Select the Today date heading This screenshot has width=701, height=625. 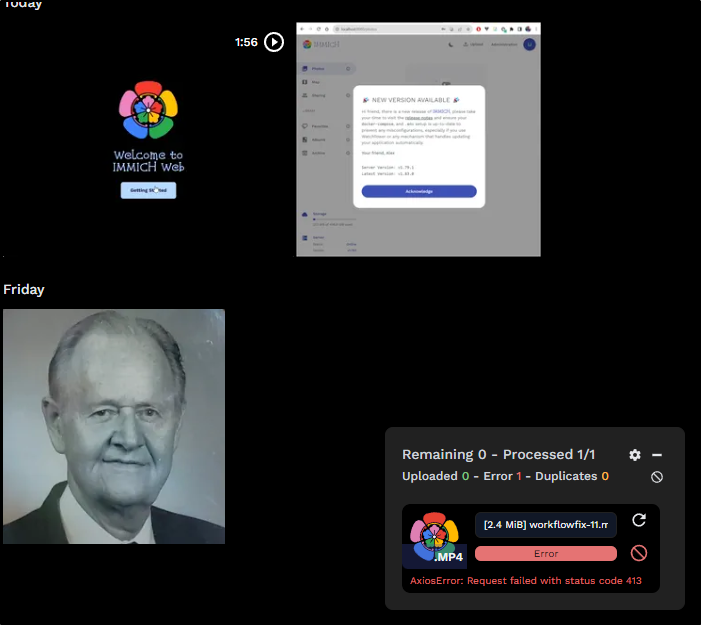pos(22,4)
